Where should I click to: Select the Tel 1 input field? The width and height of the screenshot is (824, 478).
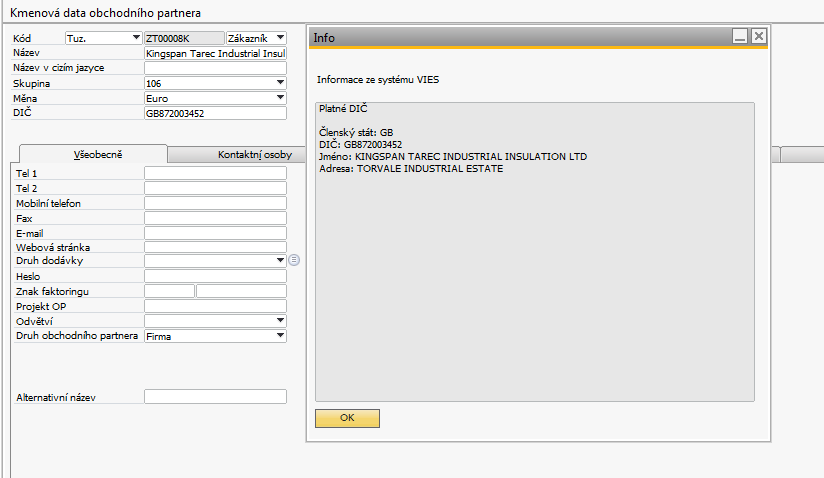click(215, 173)
